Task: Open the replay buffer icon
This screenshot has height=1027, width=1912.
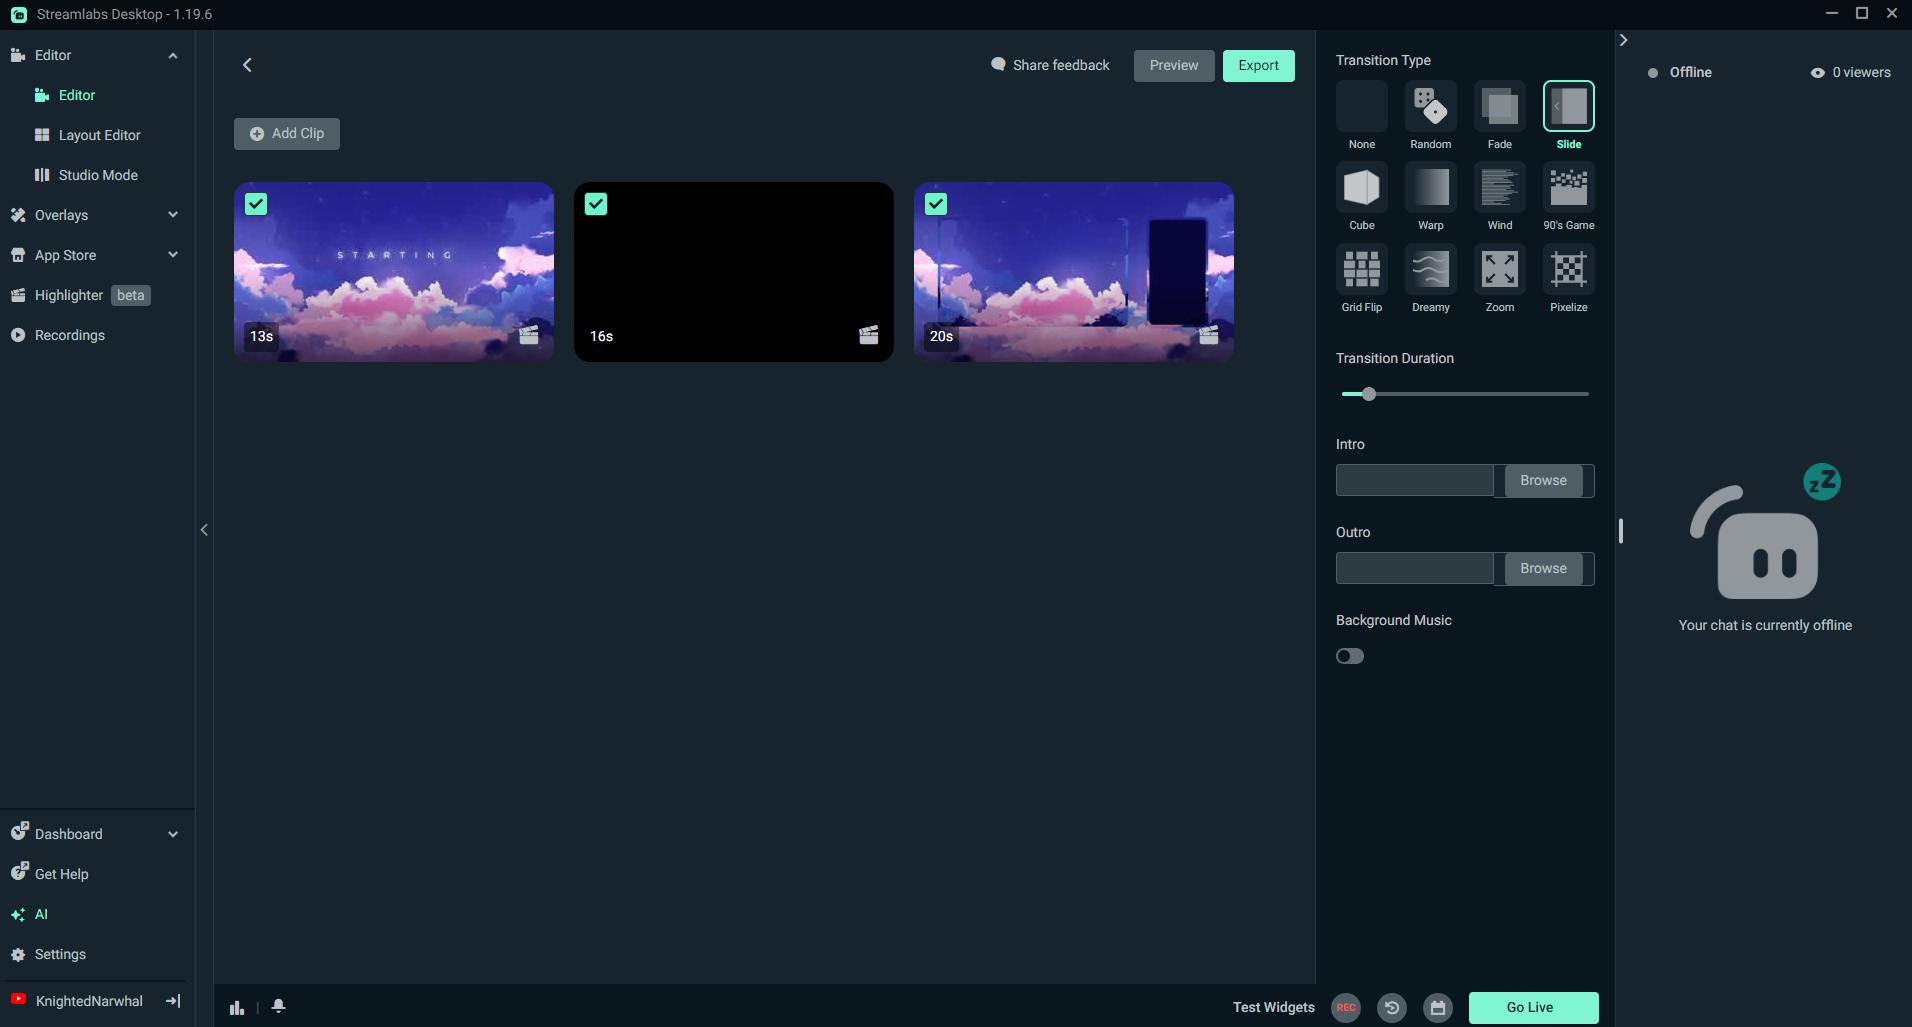Action: coord(1392,1007)
